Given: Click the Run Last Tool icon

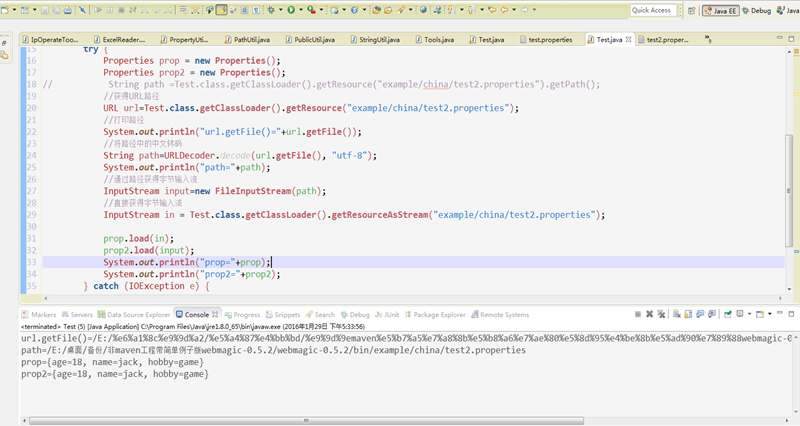Looking at the screenshot, I should click(311, 10).
